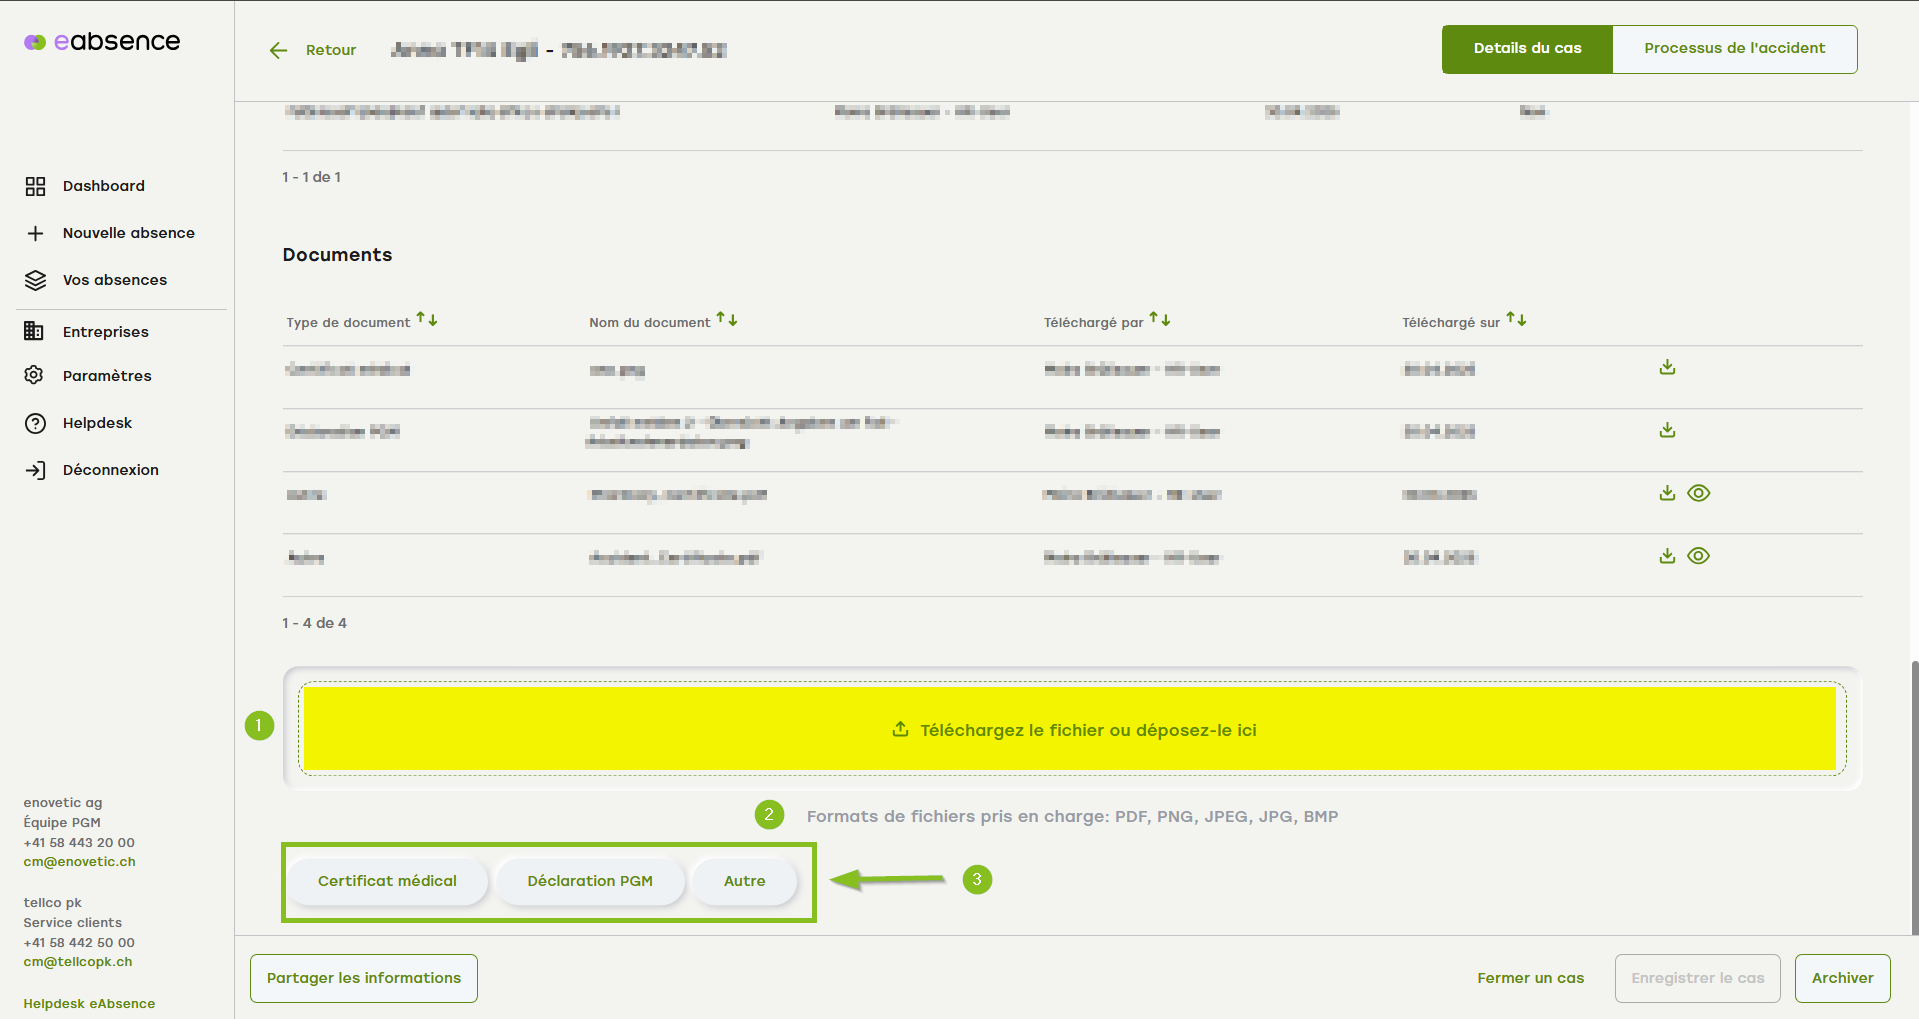The height and width of the screenshot is (1019, 1919).
Task: Preview the fourth document with eye icon
Action: pos(1698,556)
